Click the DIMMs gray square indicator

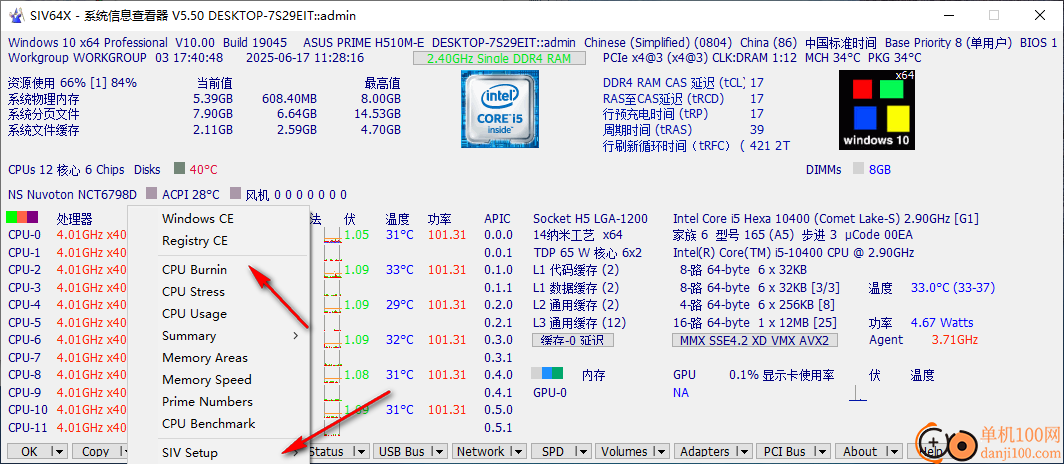[x=858, y=169]
